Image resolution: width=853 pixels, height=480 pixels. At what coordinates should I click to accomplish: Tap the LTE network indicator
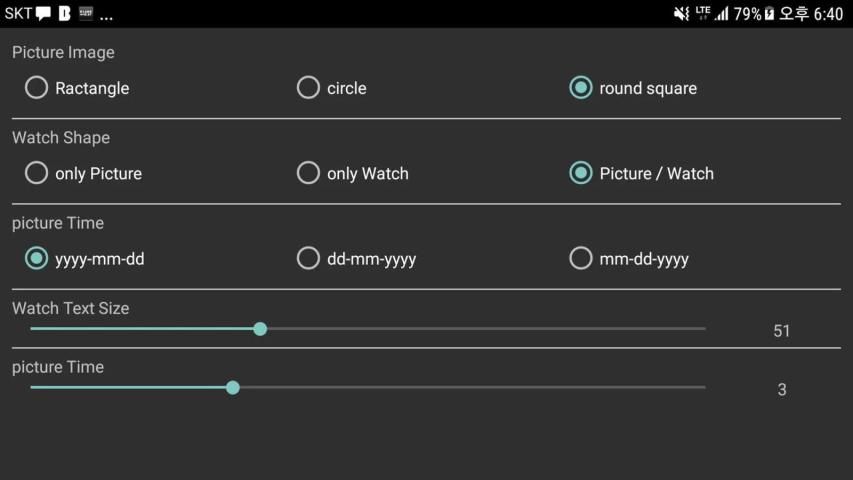pyautogui.click(x=703, y=13)
